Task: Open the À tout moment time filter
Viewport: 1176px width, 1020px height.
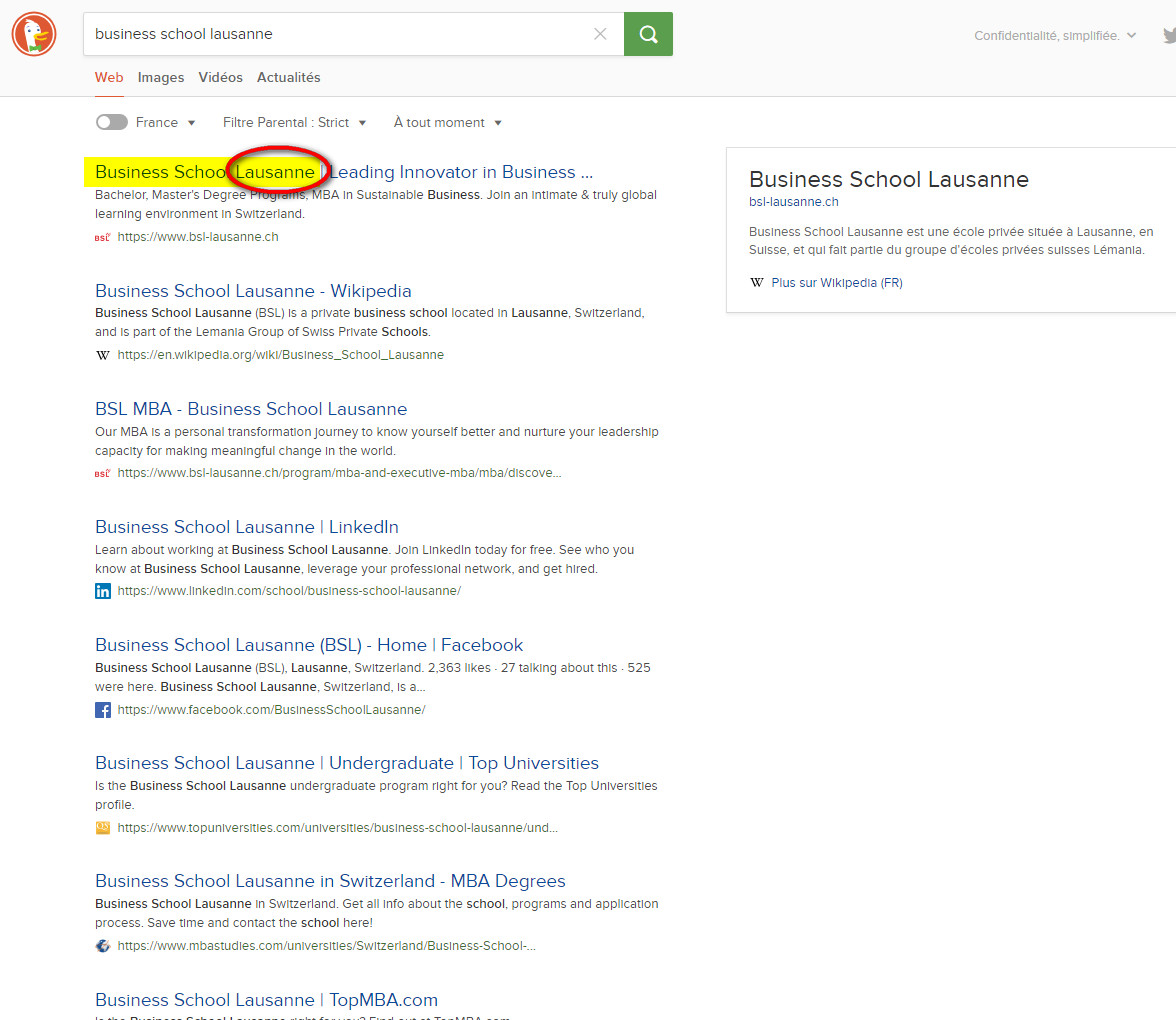Action: click(x=447, y=122)
